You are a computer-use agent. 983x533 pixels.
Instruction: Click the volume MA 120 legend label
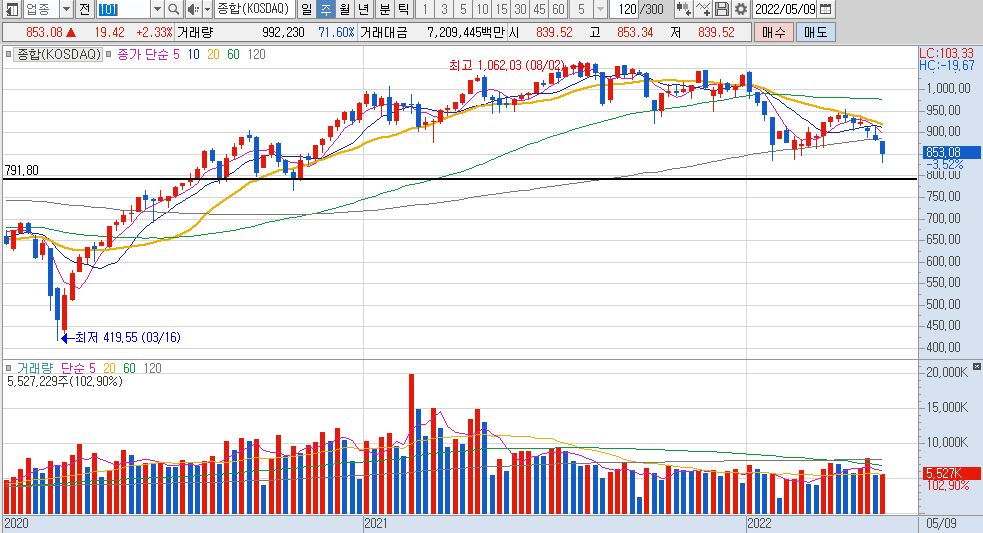[x=152, y=368]
